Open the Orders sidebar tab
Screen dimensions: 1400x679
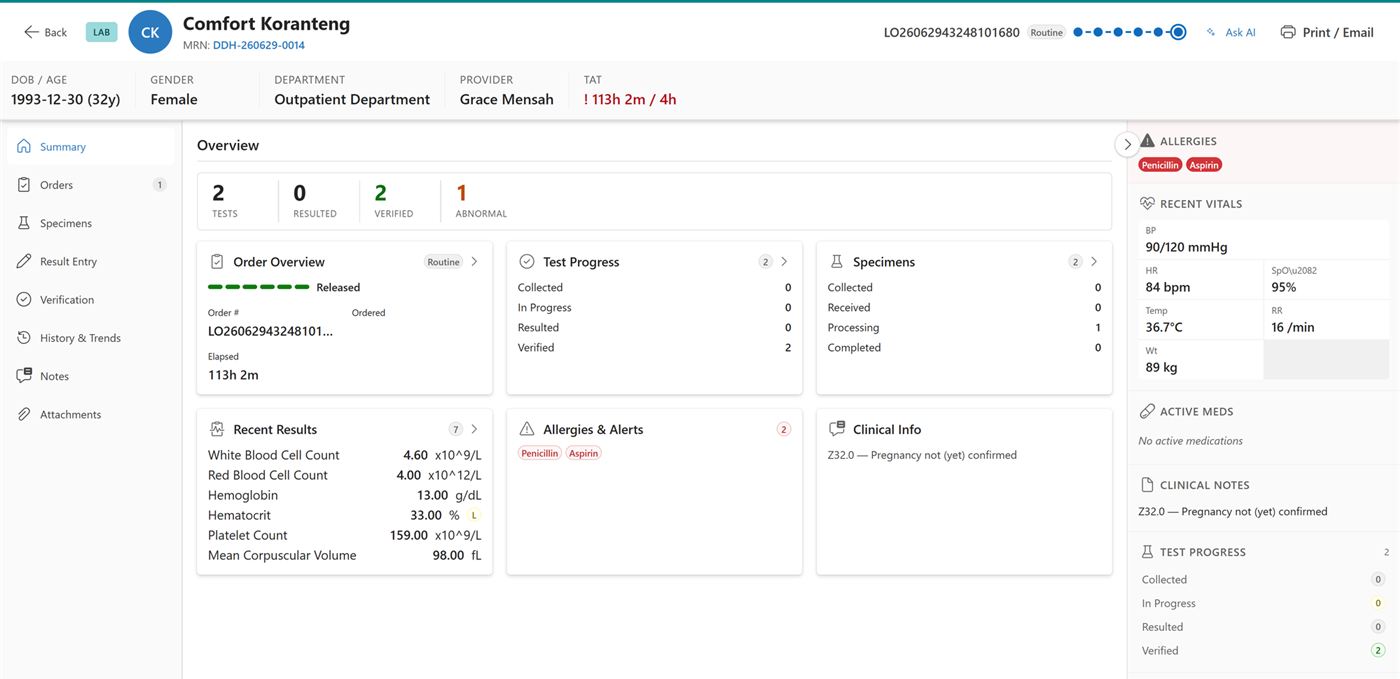[91, 185]
